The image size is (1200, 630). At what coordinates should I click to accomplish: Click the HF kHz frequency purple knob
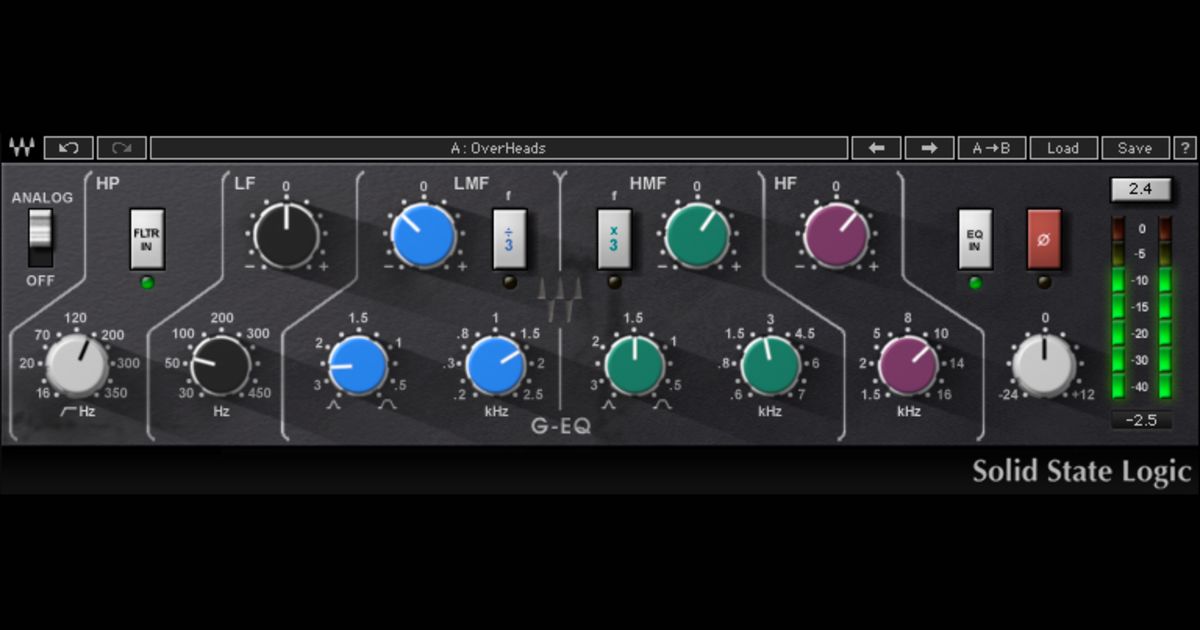pos(908,365)
